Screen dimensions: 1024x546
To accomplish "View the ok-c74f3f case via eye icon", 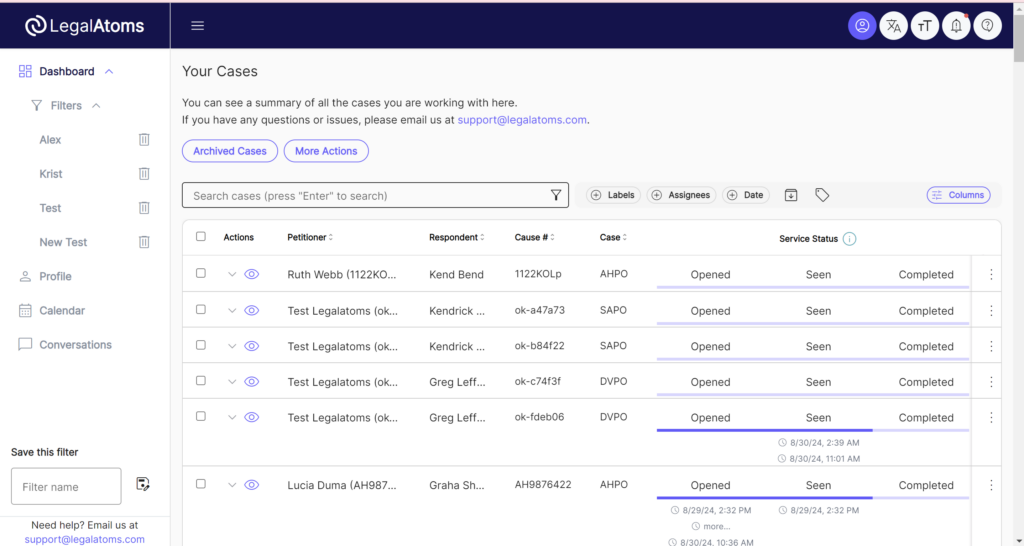I will tap(251, 381).
